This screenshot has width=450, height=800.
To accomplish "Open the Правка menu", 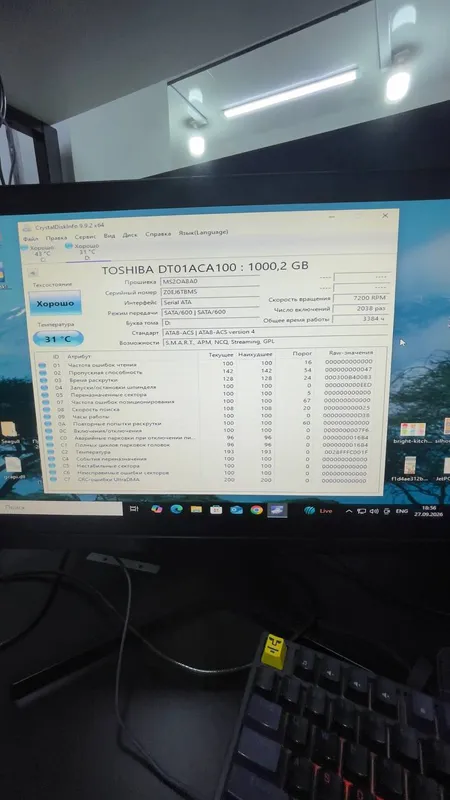I will (56, 237).
